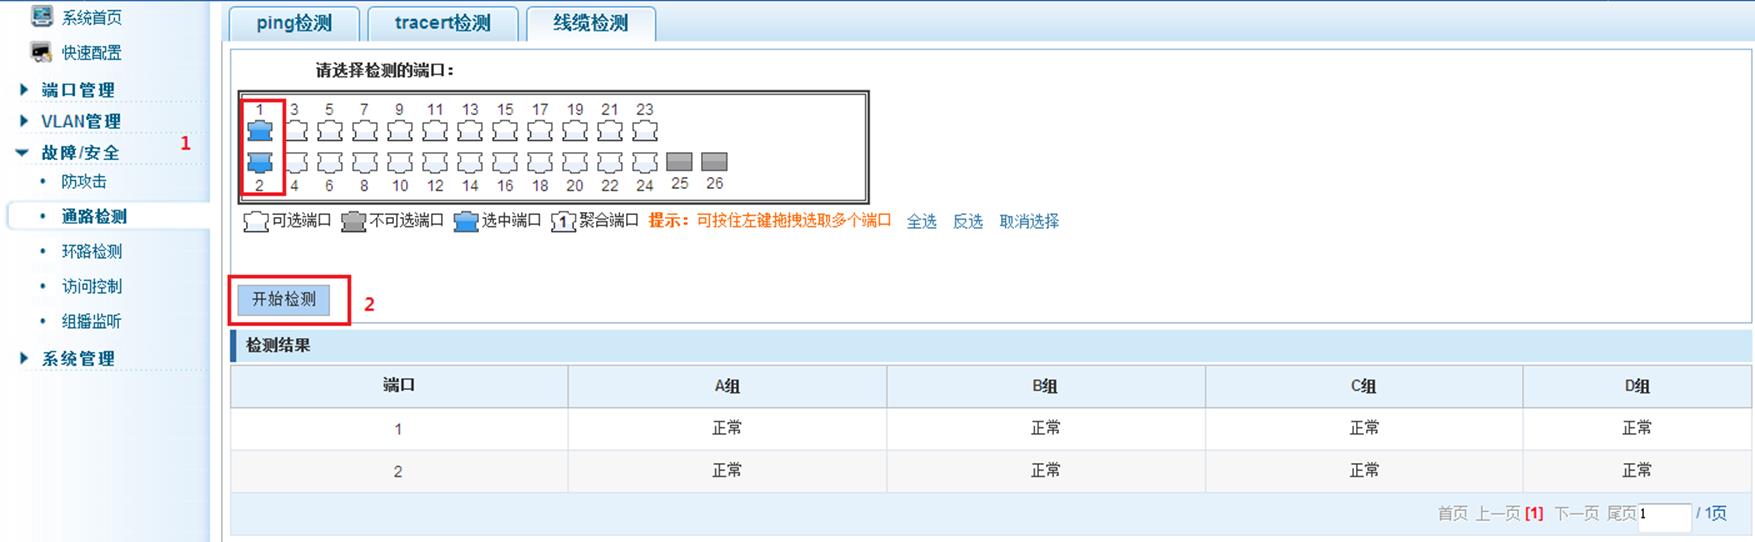Select port 8 icon
The width and height of the screenshot is (1755, 542).
[365, 162]
